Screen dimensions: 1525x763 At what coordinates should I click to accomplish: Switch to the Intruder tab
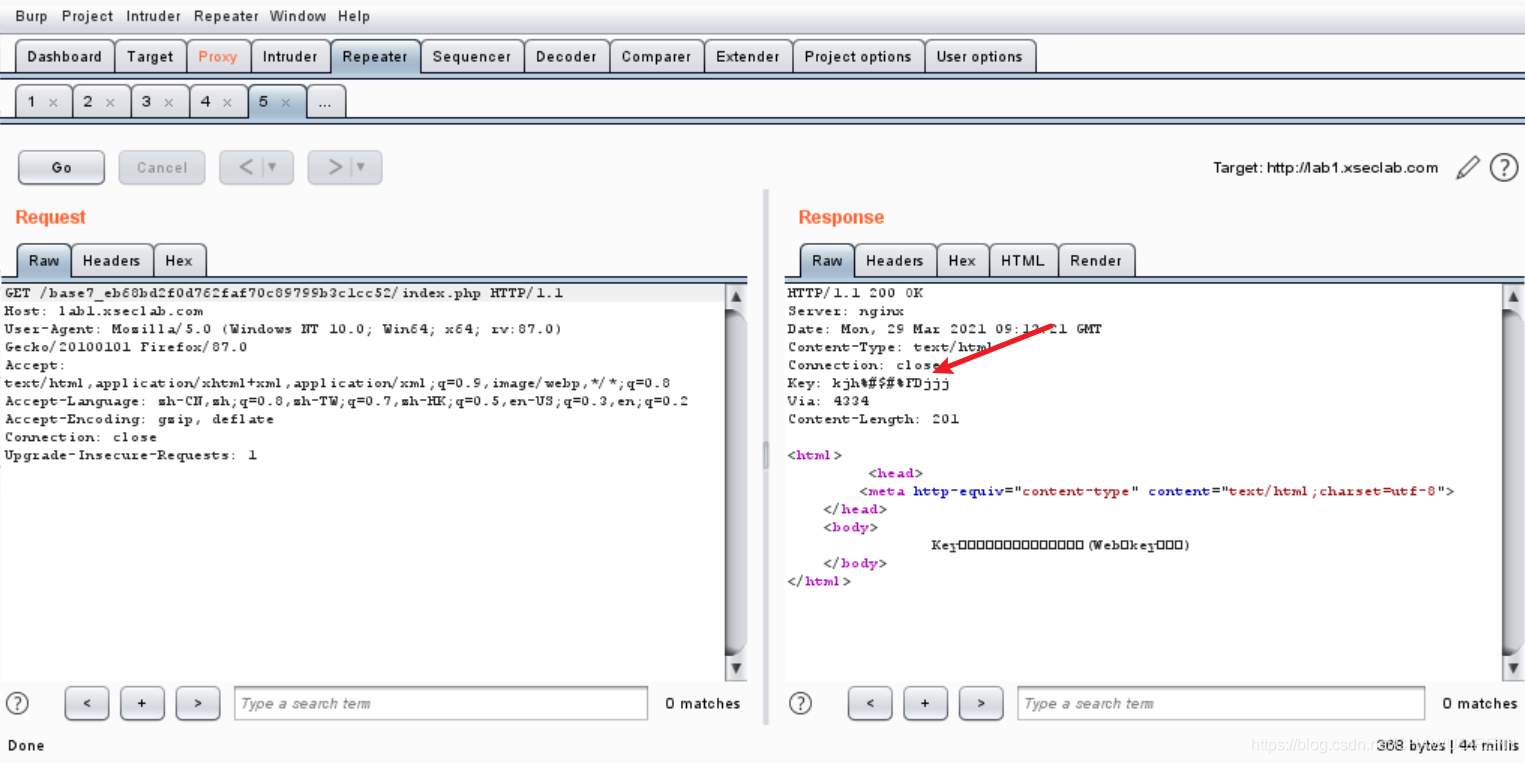click(290, 57)
